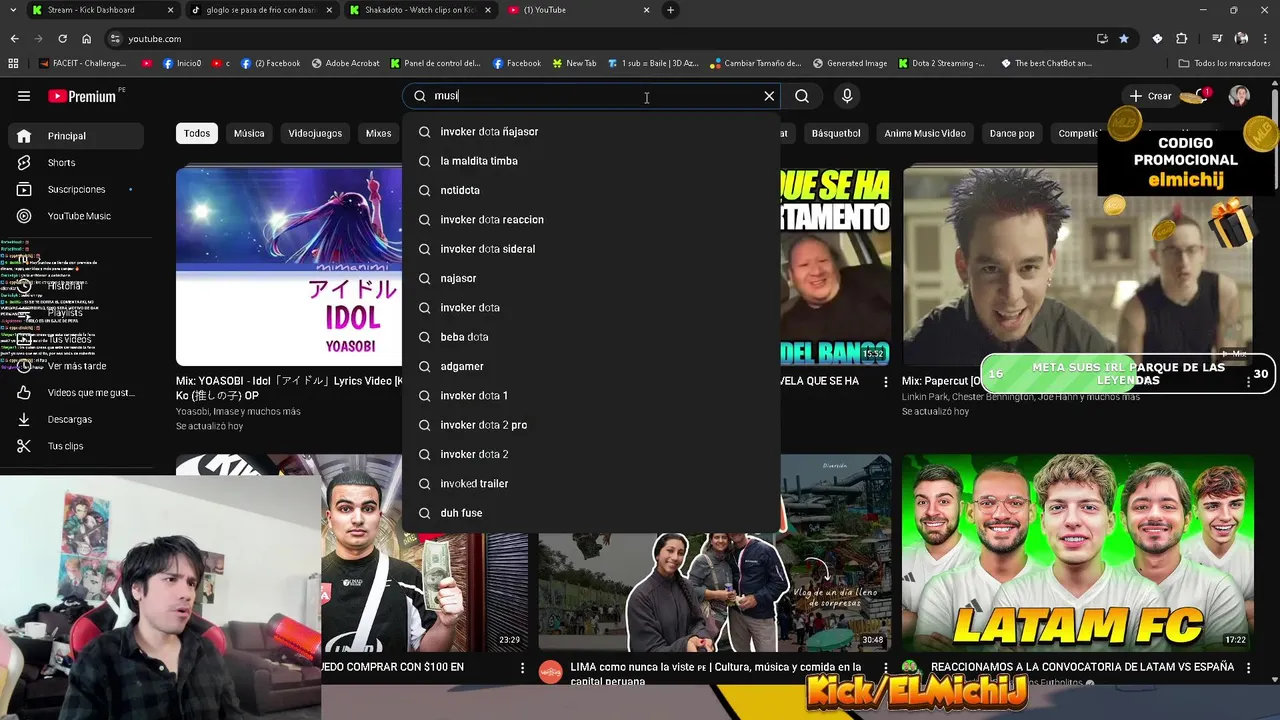The image size is (1280, 720).
Task: Click the magnifier search submit button
Action: (x=802, y=96)
